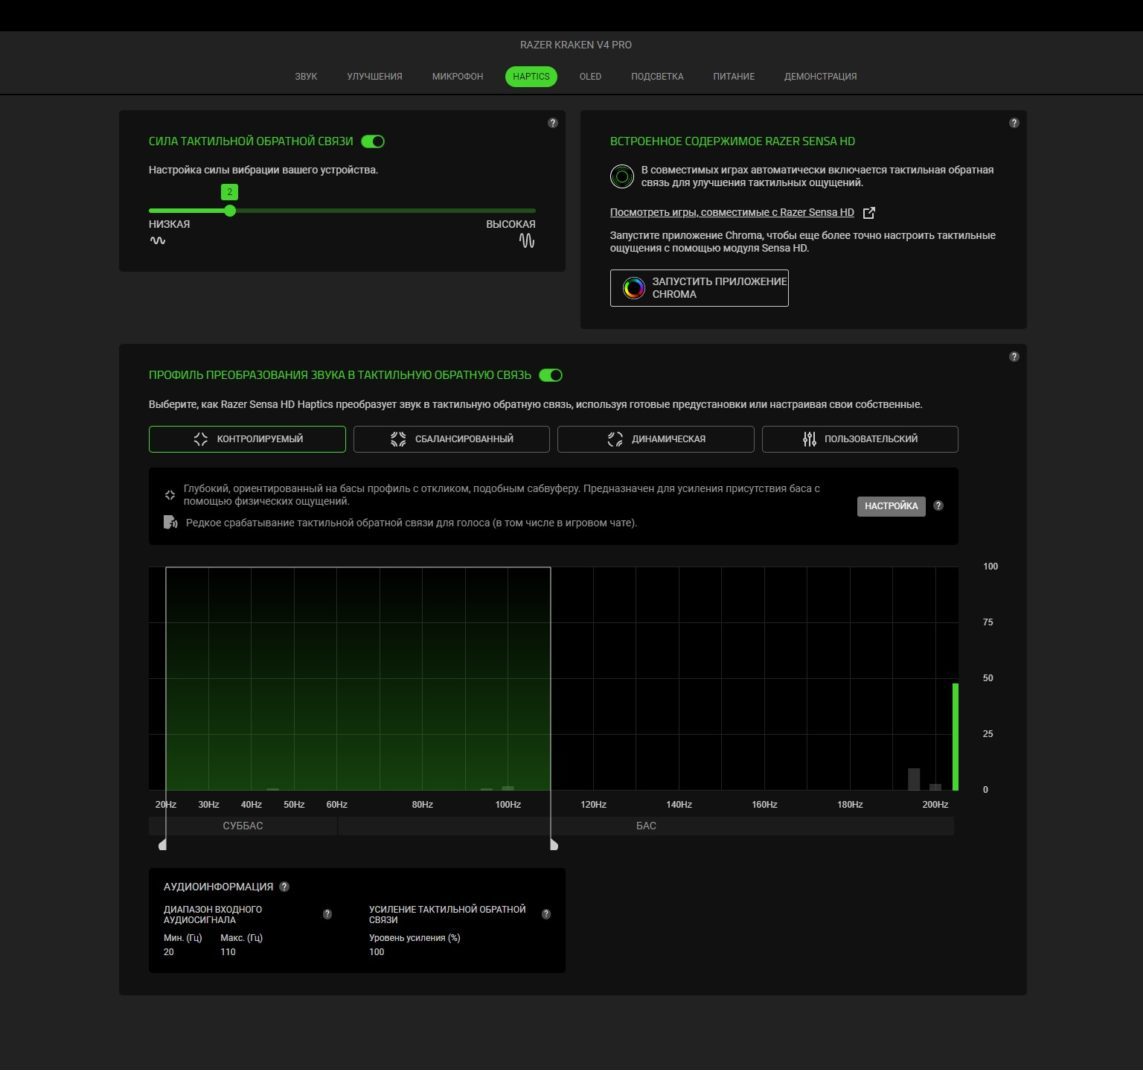Open help for audio-to-haptics profile panel
The image size is (1143, 1070).
click(1014, 357)
